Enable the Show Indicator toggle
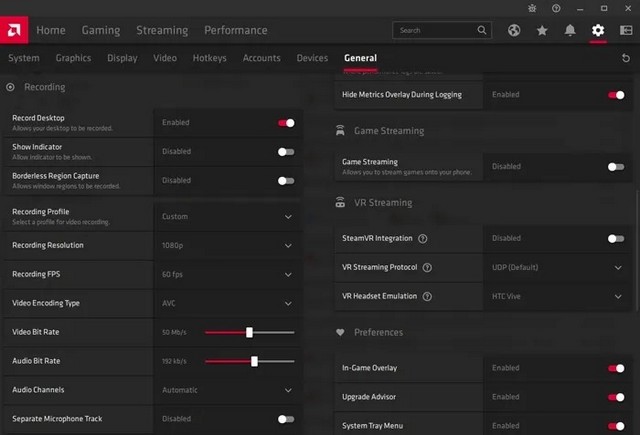Screen dimensions: 640x435 (x=286, y=152)
